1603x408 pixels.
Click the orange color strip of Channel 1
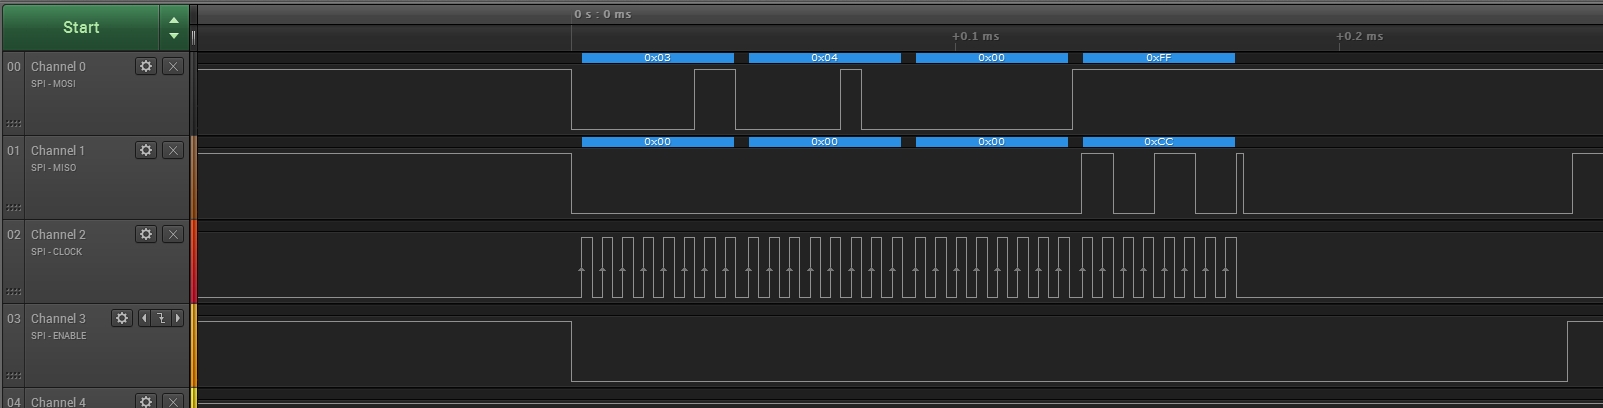(194, 177)
